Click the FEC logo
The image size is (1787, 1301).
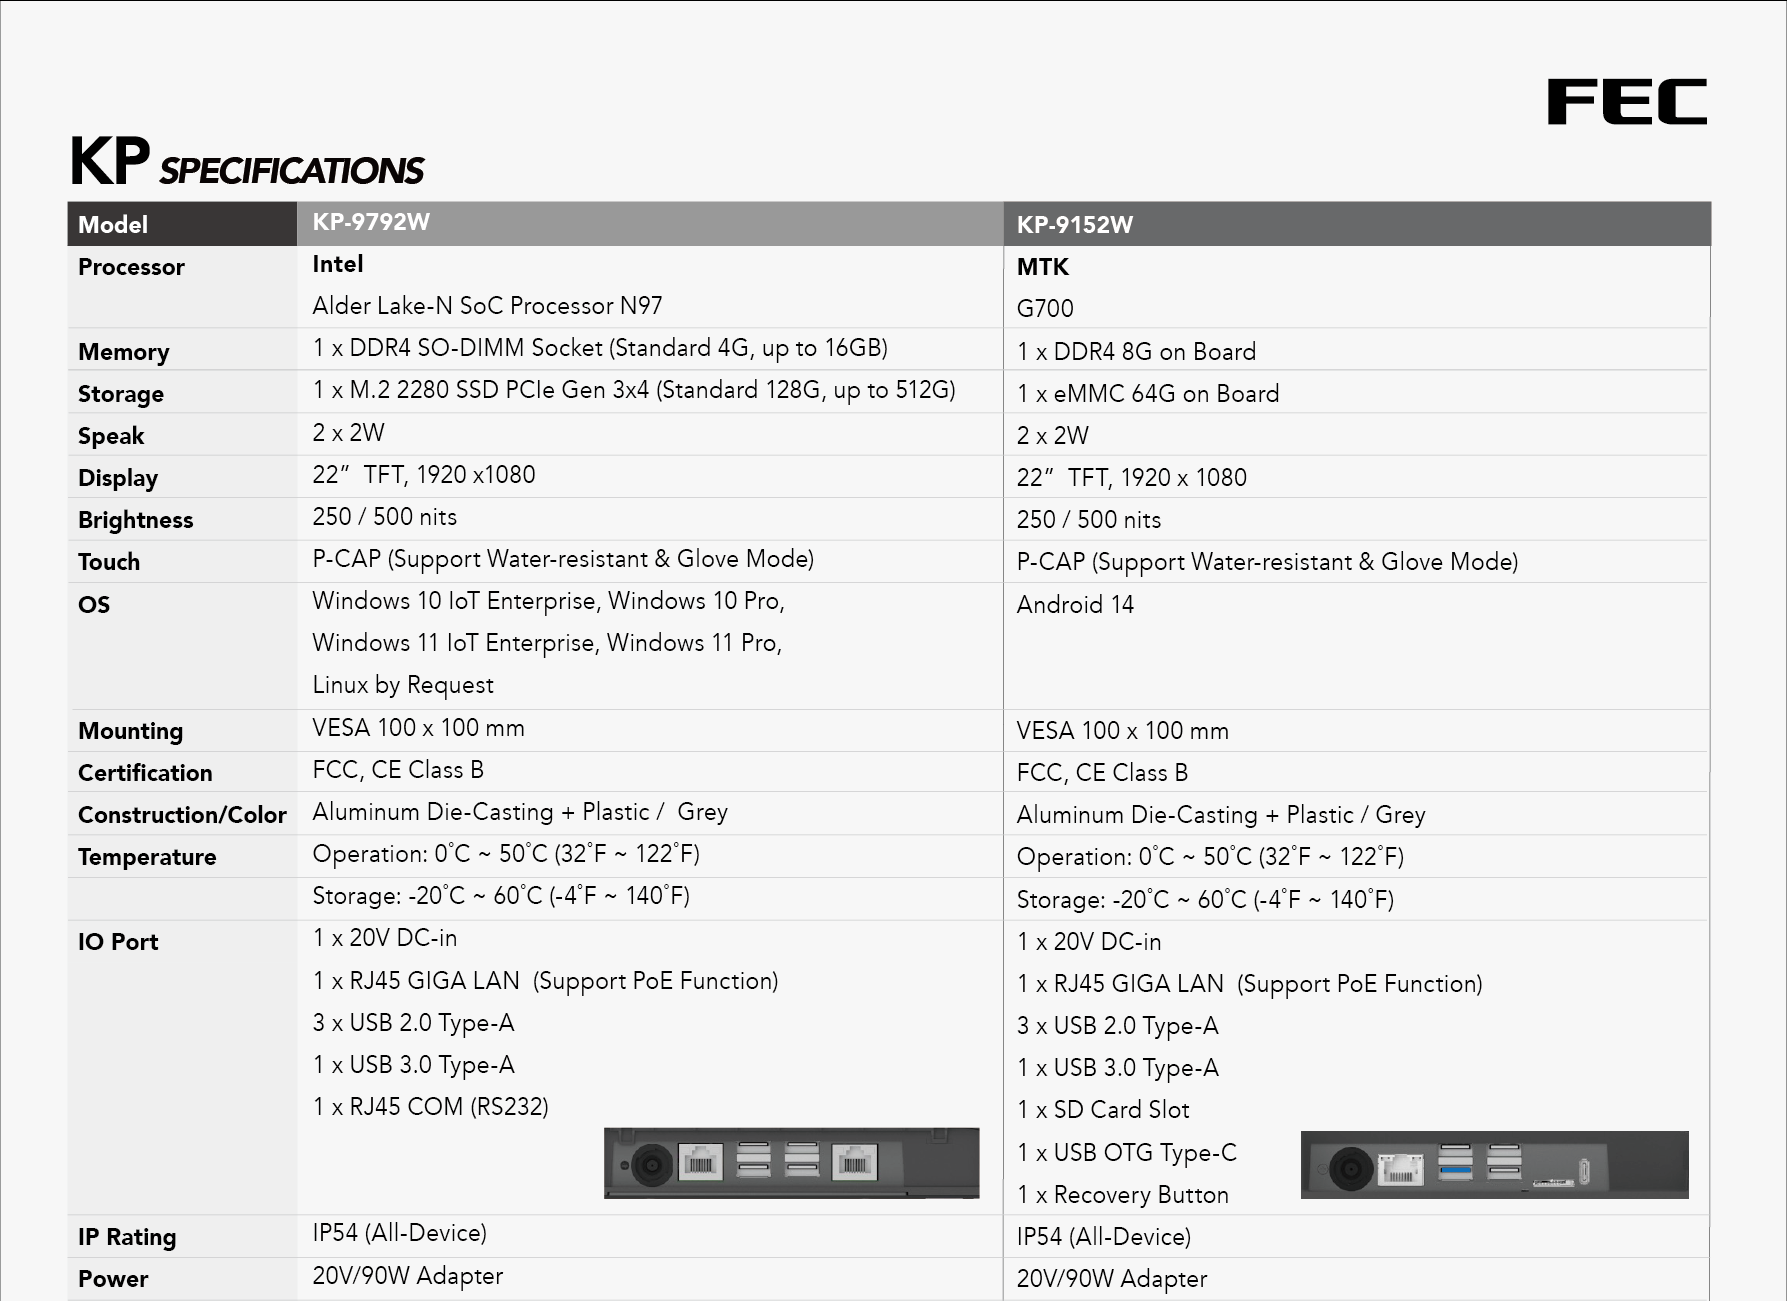click(x=1627, y=102)
